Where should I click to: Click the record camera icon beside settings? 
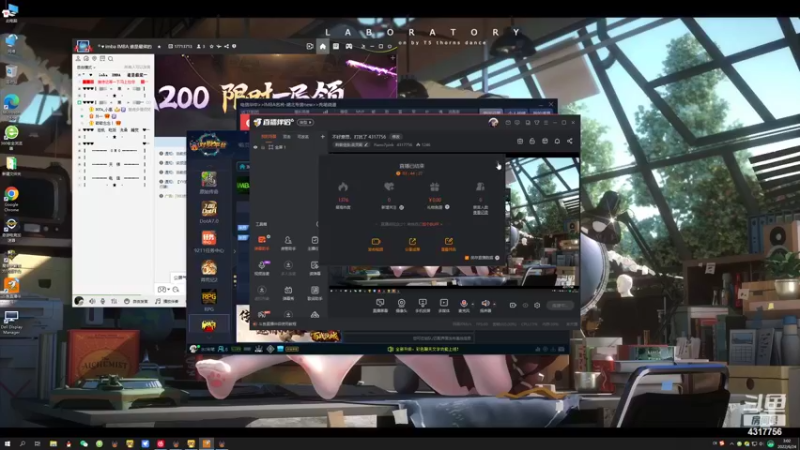coord(513,305)
